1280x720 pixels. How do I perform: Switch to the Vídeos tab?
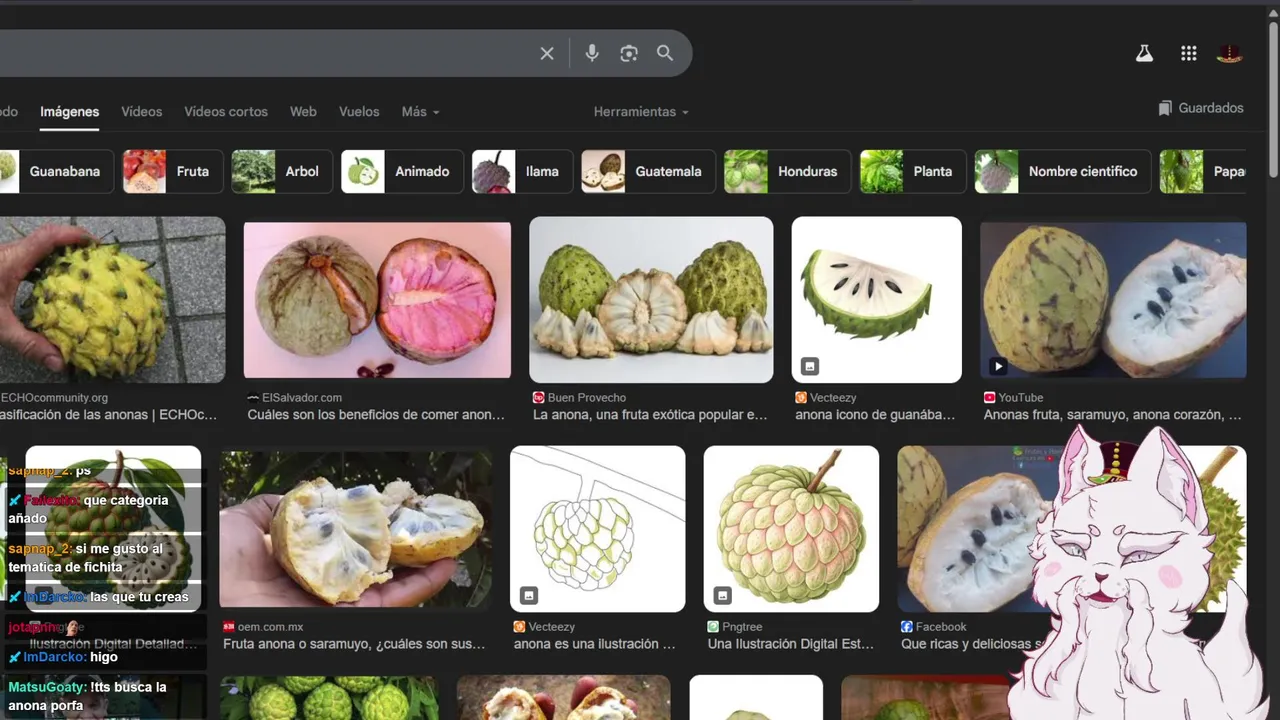(141, 112)
